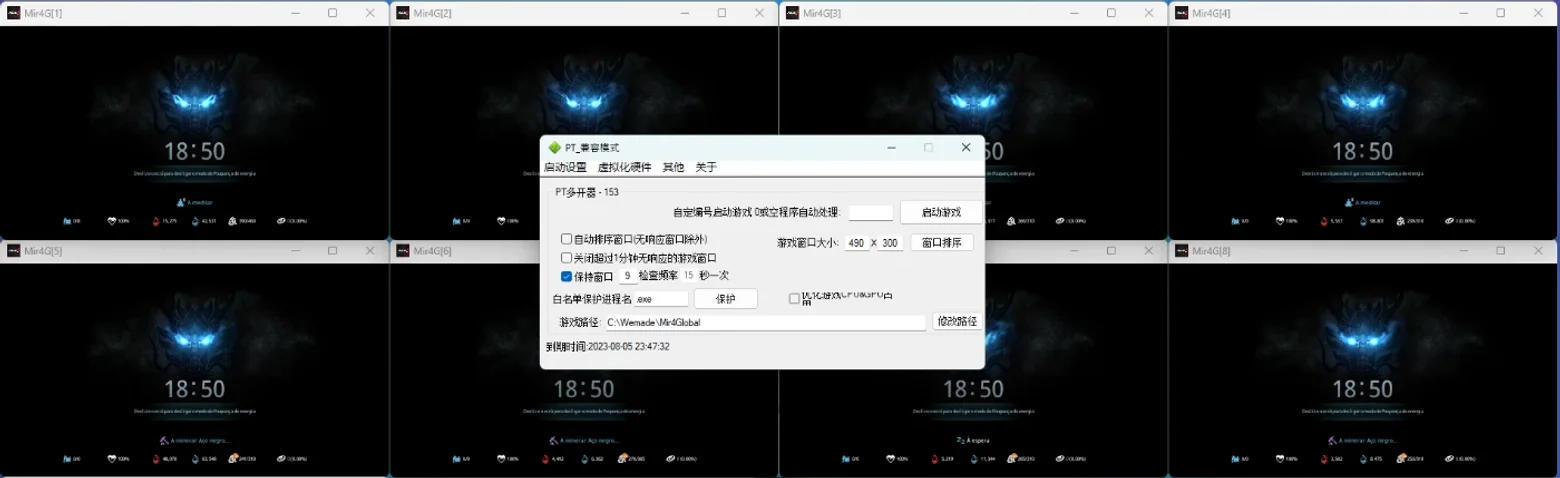This screenshot has width=1560, height=478.
Task: Click the bag weight icon in Mir4G[5]
Action: 232,458
